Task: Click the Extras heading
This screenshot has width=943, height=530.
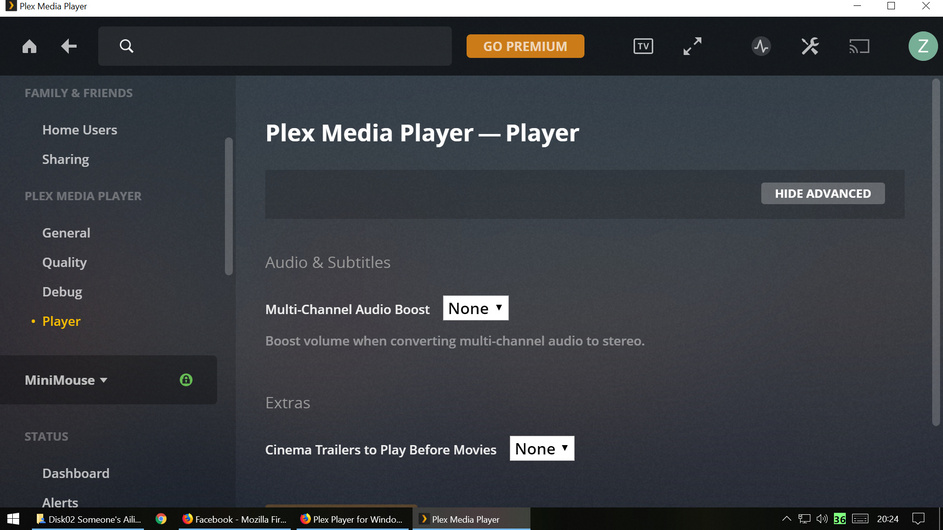Action: pos(287,402)
